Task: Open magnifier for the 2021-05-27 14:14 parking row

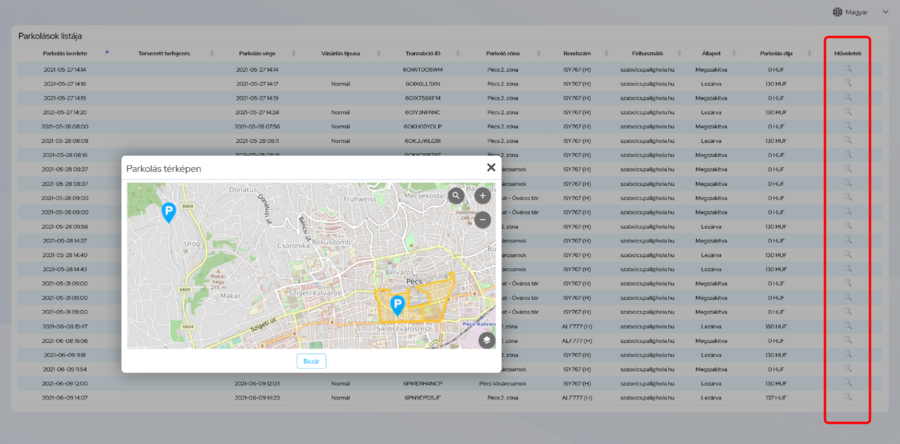Action: pyautogui.click(x=847, y=69)
